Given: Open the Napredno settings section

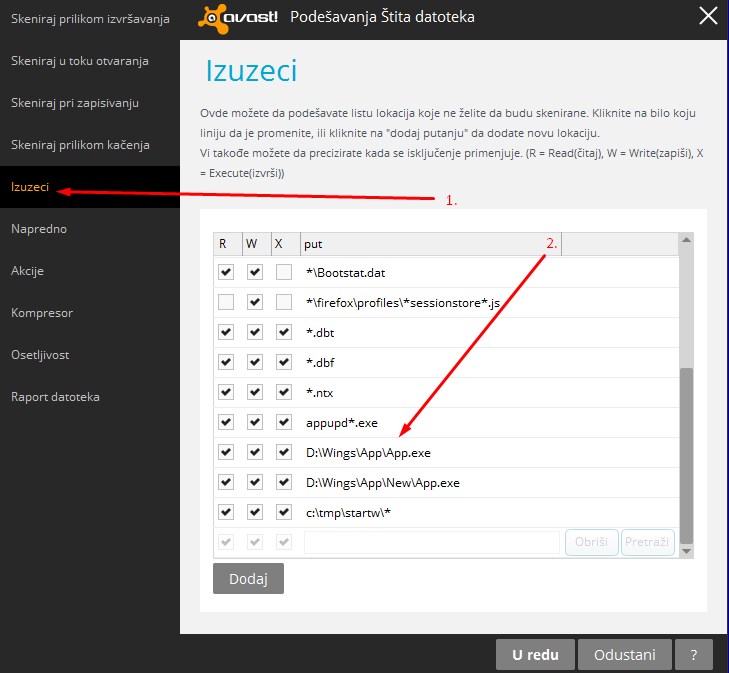Looking at the screenshot, I should (x=40, y=229).
